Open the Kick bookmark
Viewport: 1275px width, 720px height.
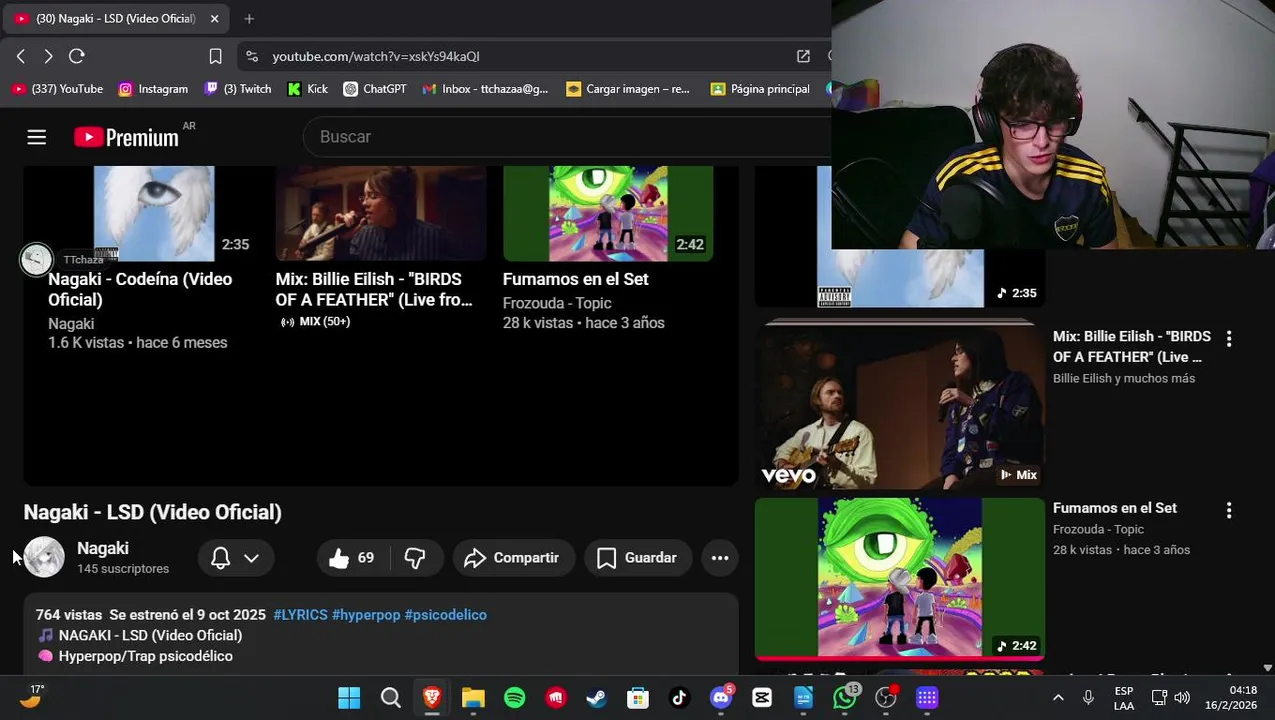pos(308,89)
